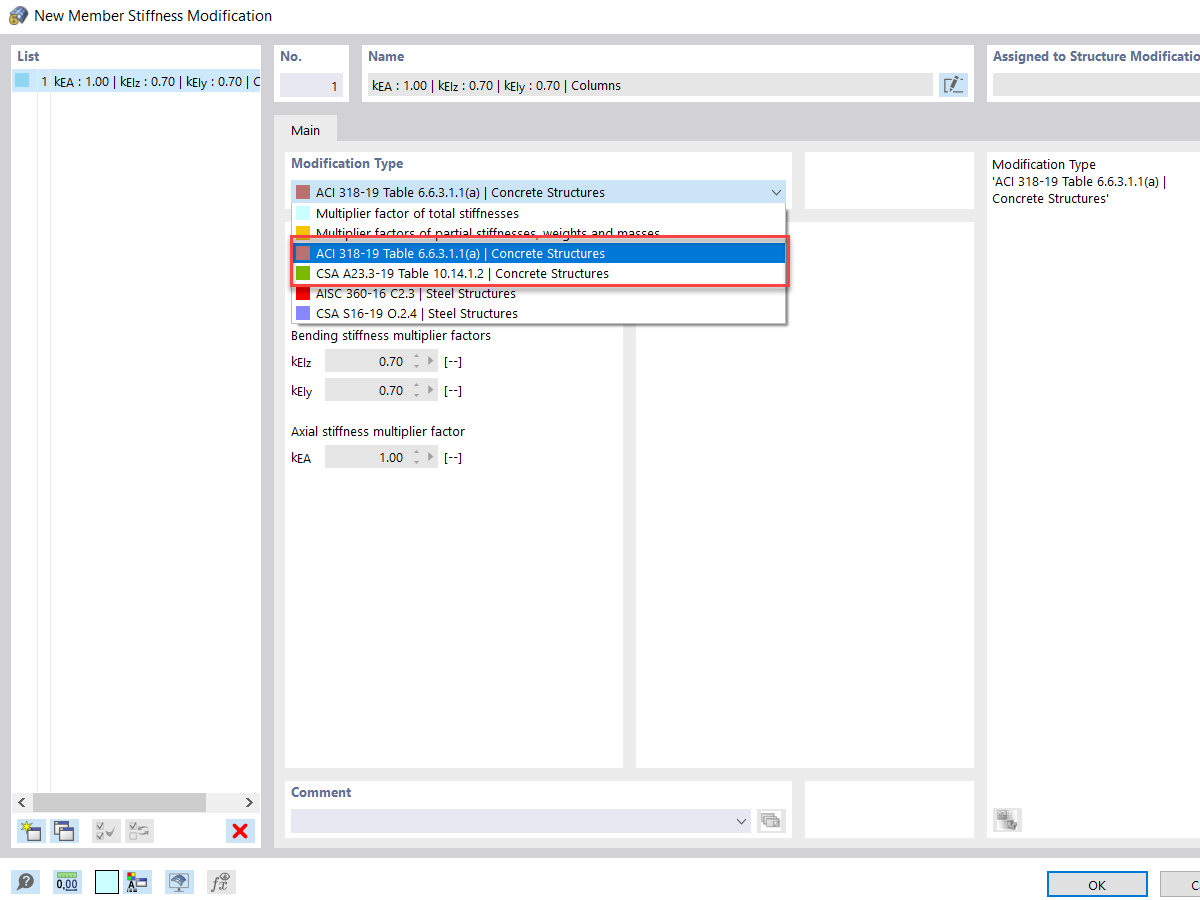Copy the selected stiffness modification
This screenshot has height=900, width=1200.
(x=64, y=831)
